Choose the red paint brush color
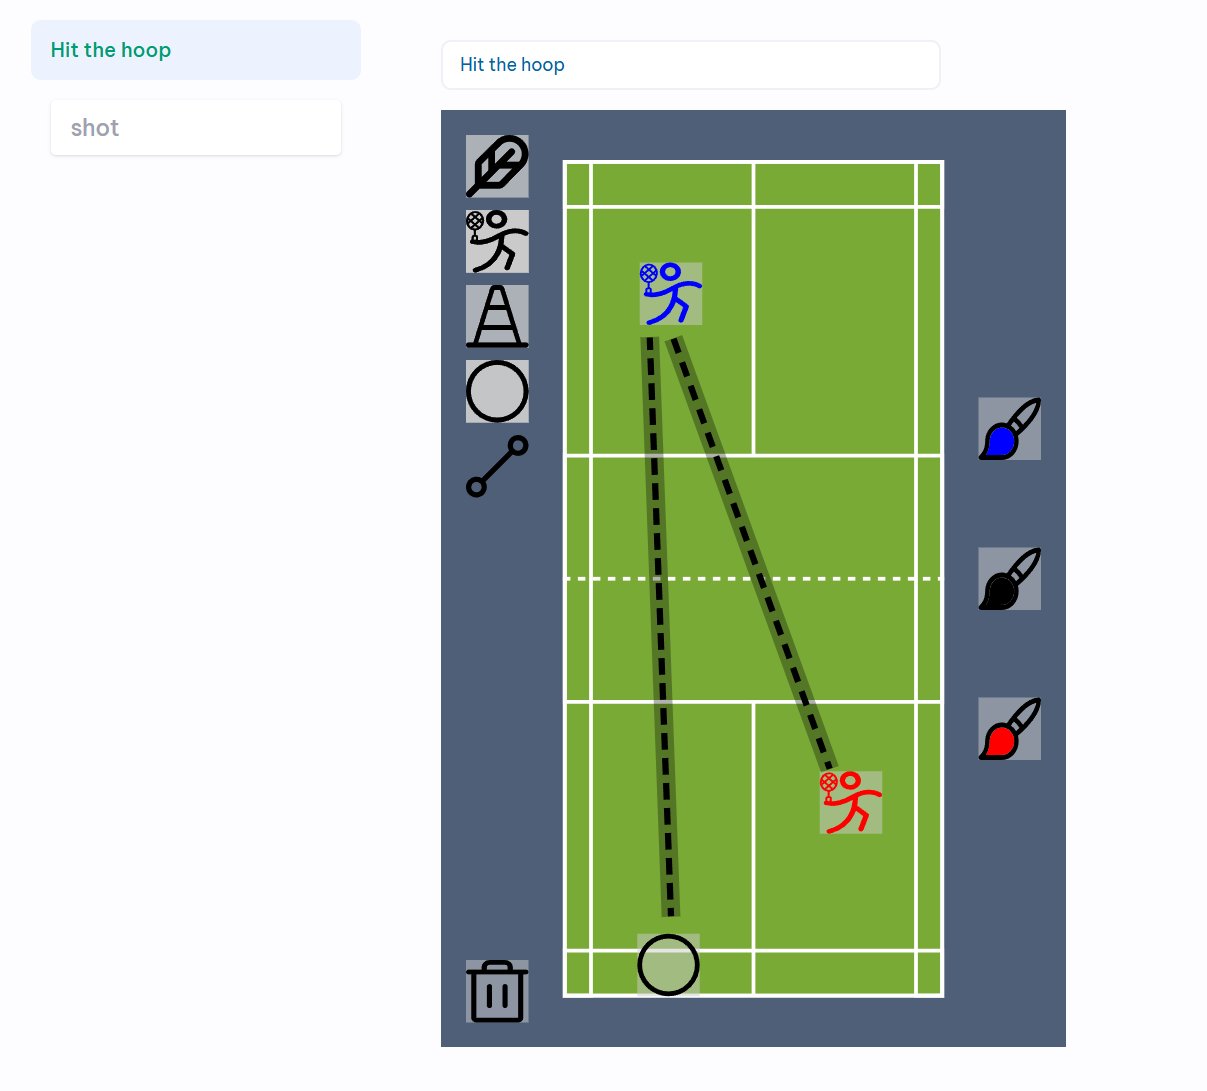The width and height of the screenshot is (1207, 1091). (x=1009, y=729)
